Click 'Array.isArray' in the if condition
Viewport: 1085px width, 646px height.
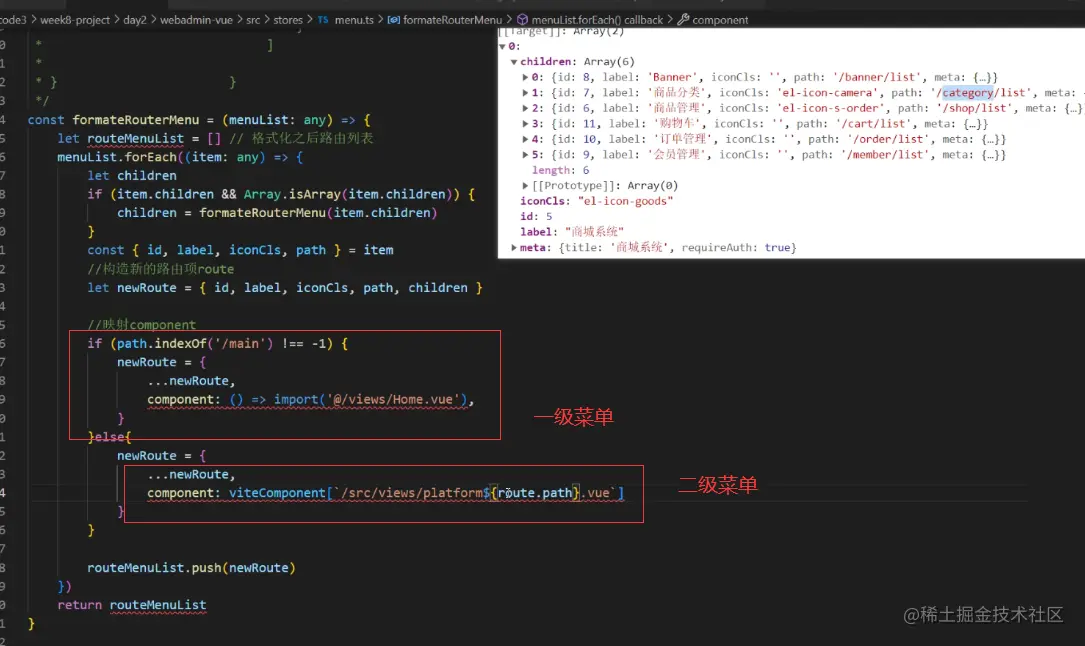coord(292,194)
